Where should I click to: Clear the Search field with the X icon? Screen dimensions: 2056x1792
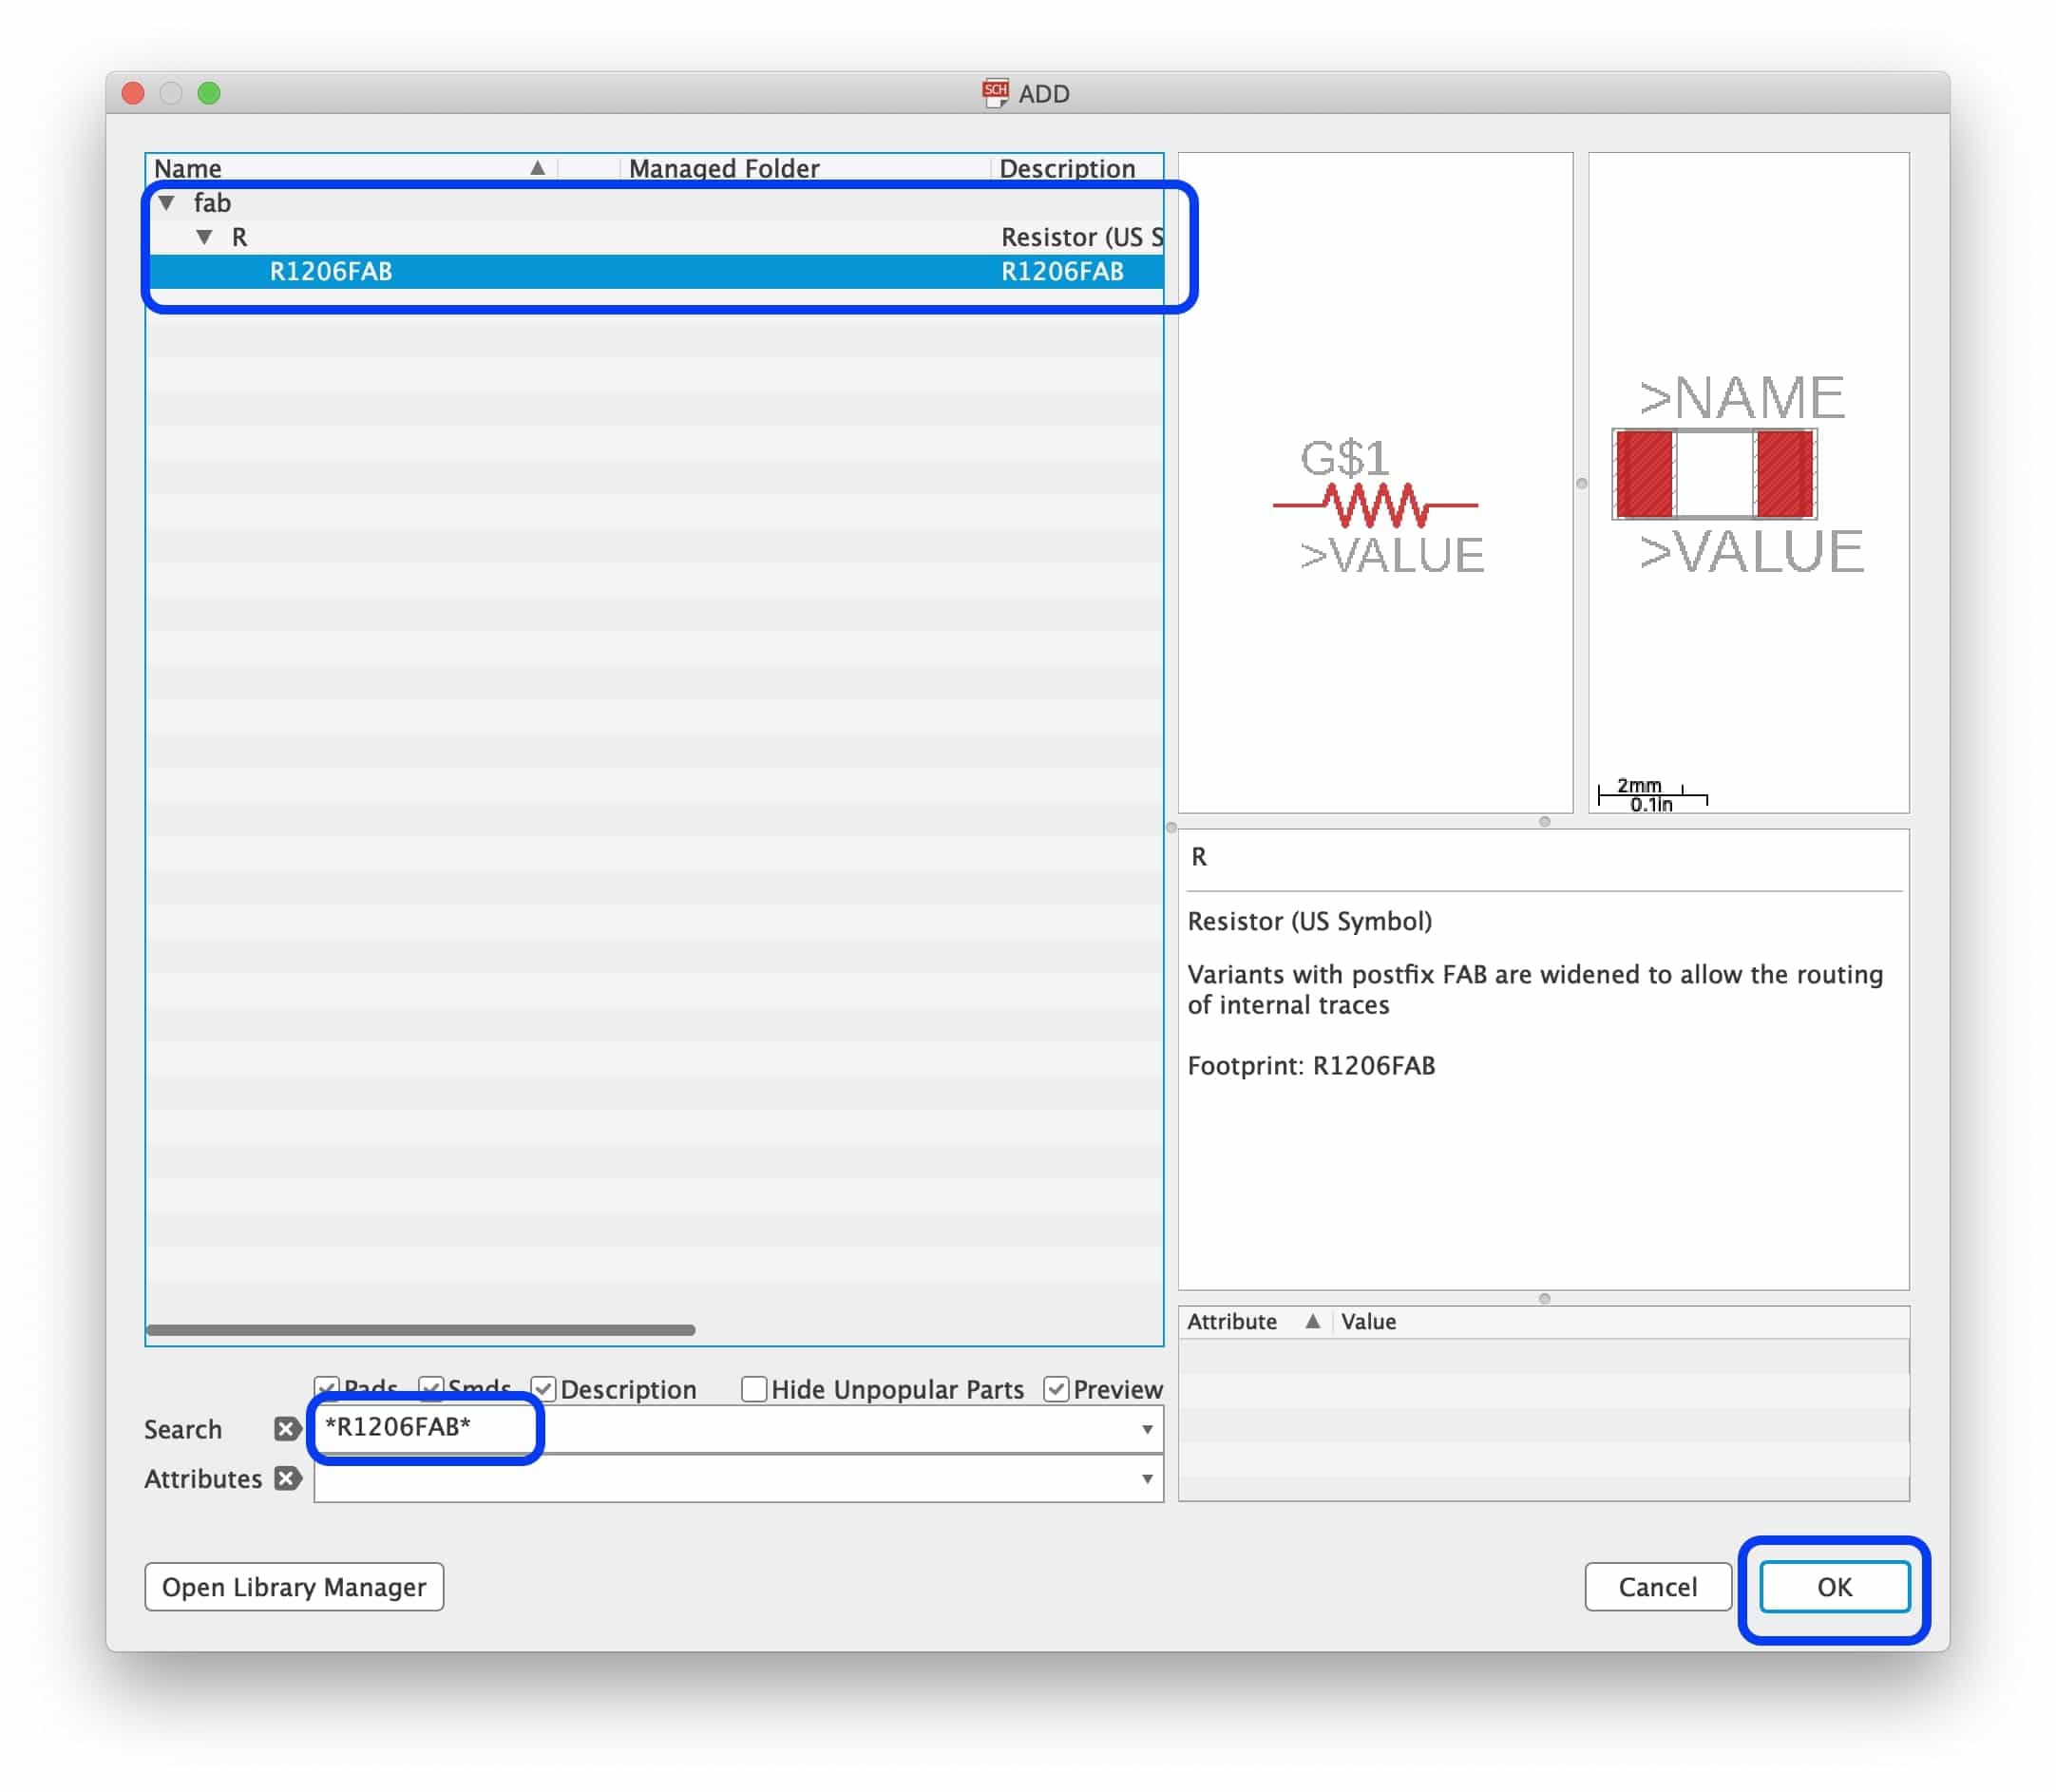(287, 1429)
